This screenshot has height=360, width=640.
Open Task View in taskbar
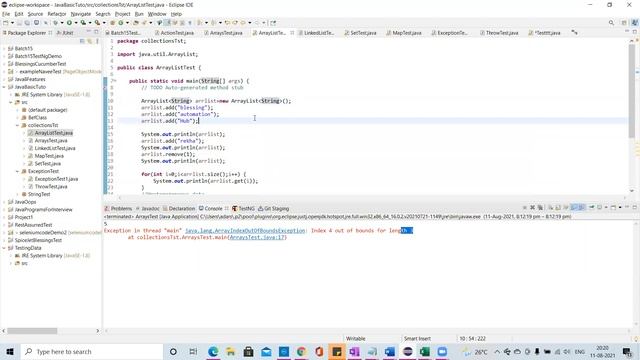[193, 351]
